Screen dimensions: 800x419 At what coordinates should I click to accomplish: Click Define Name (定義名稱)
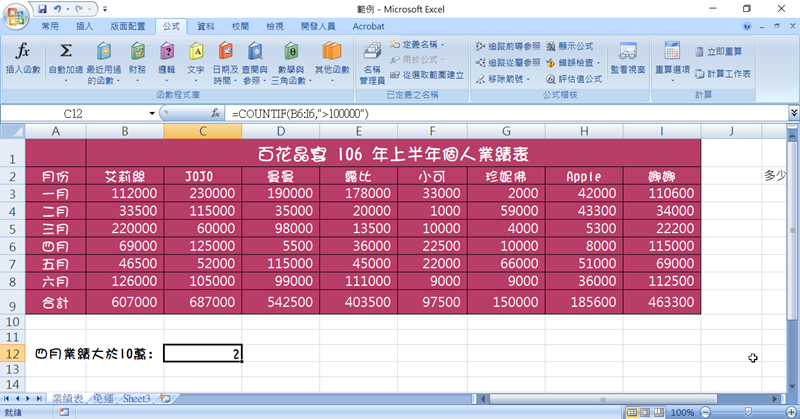pyautogui.click(x=414, y=45)
